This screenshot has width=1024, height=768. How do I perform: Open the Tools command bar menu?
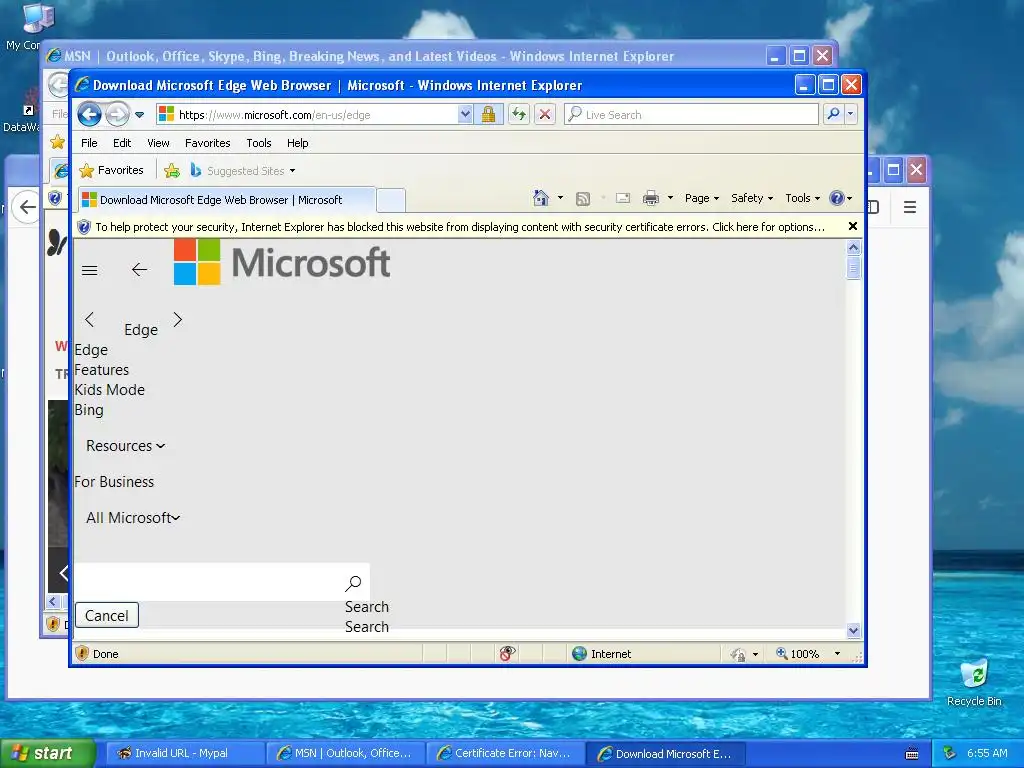802,198
